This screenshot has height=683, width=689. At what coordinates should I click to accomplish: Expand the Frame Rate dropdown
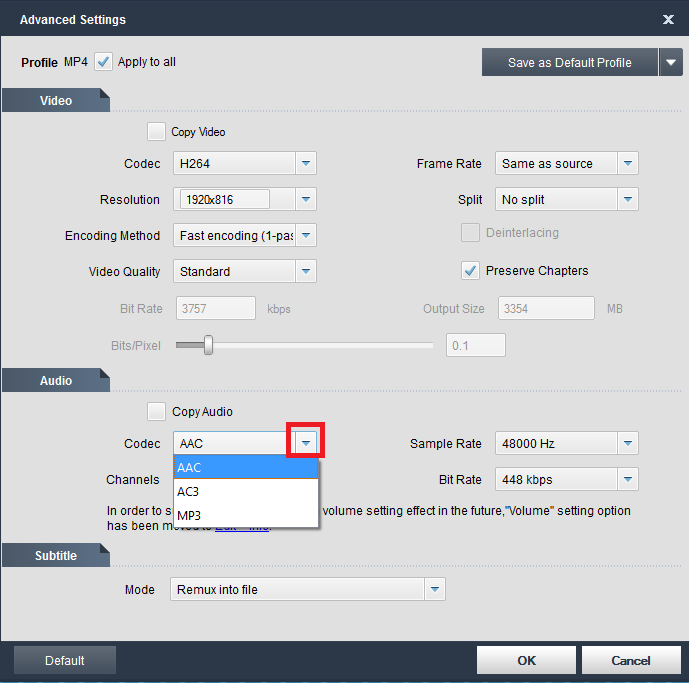tap(627, 163)
